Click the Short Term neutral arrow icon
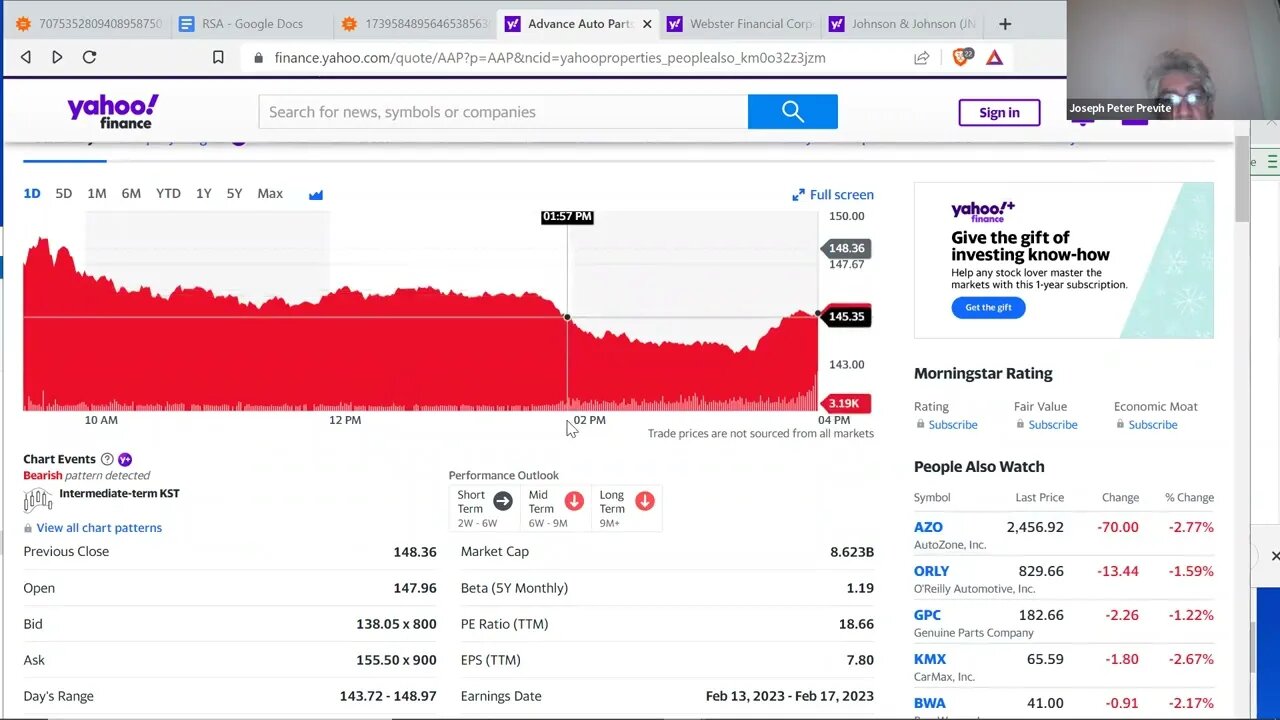The height and width of the screenshot is (720, 1280). click(x=503, y=501)
